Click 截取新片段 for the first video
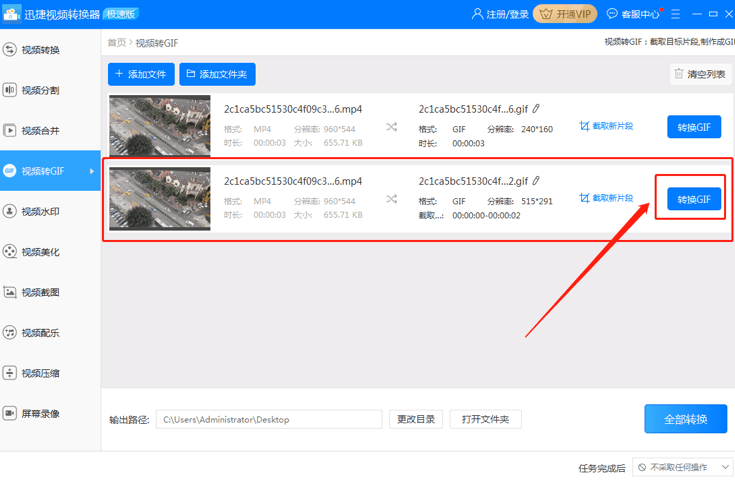The height and width of the screenshot is (484, 735). coord(606,126)
